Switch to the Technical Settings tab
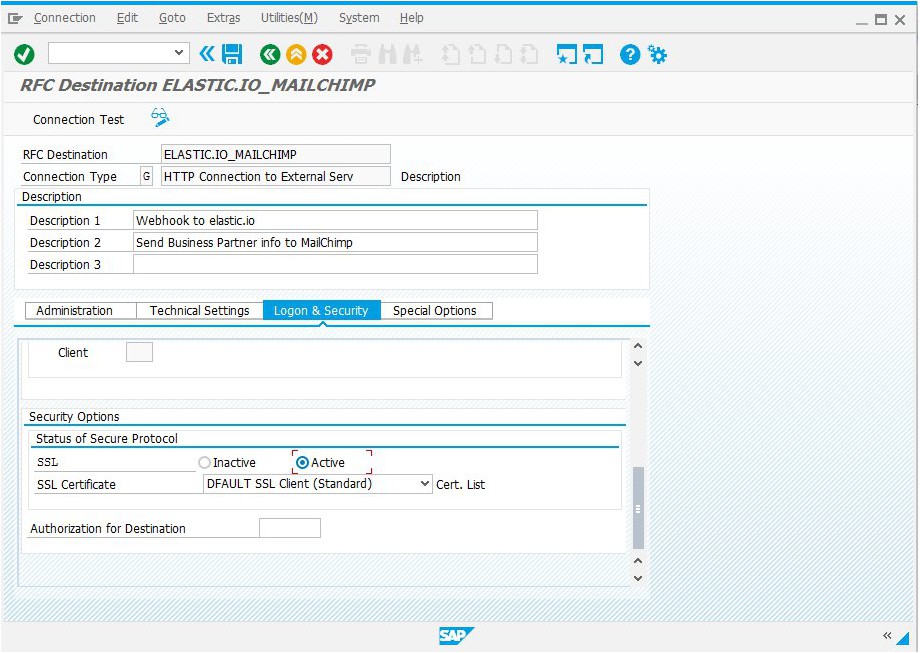This screenshot has height=653, width=920. tap(199, 310)
